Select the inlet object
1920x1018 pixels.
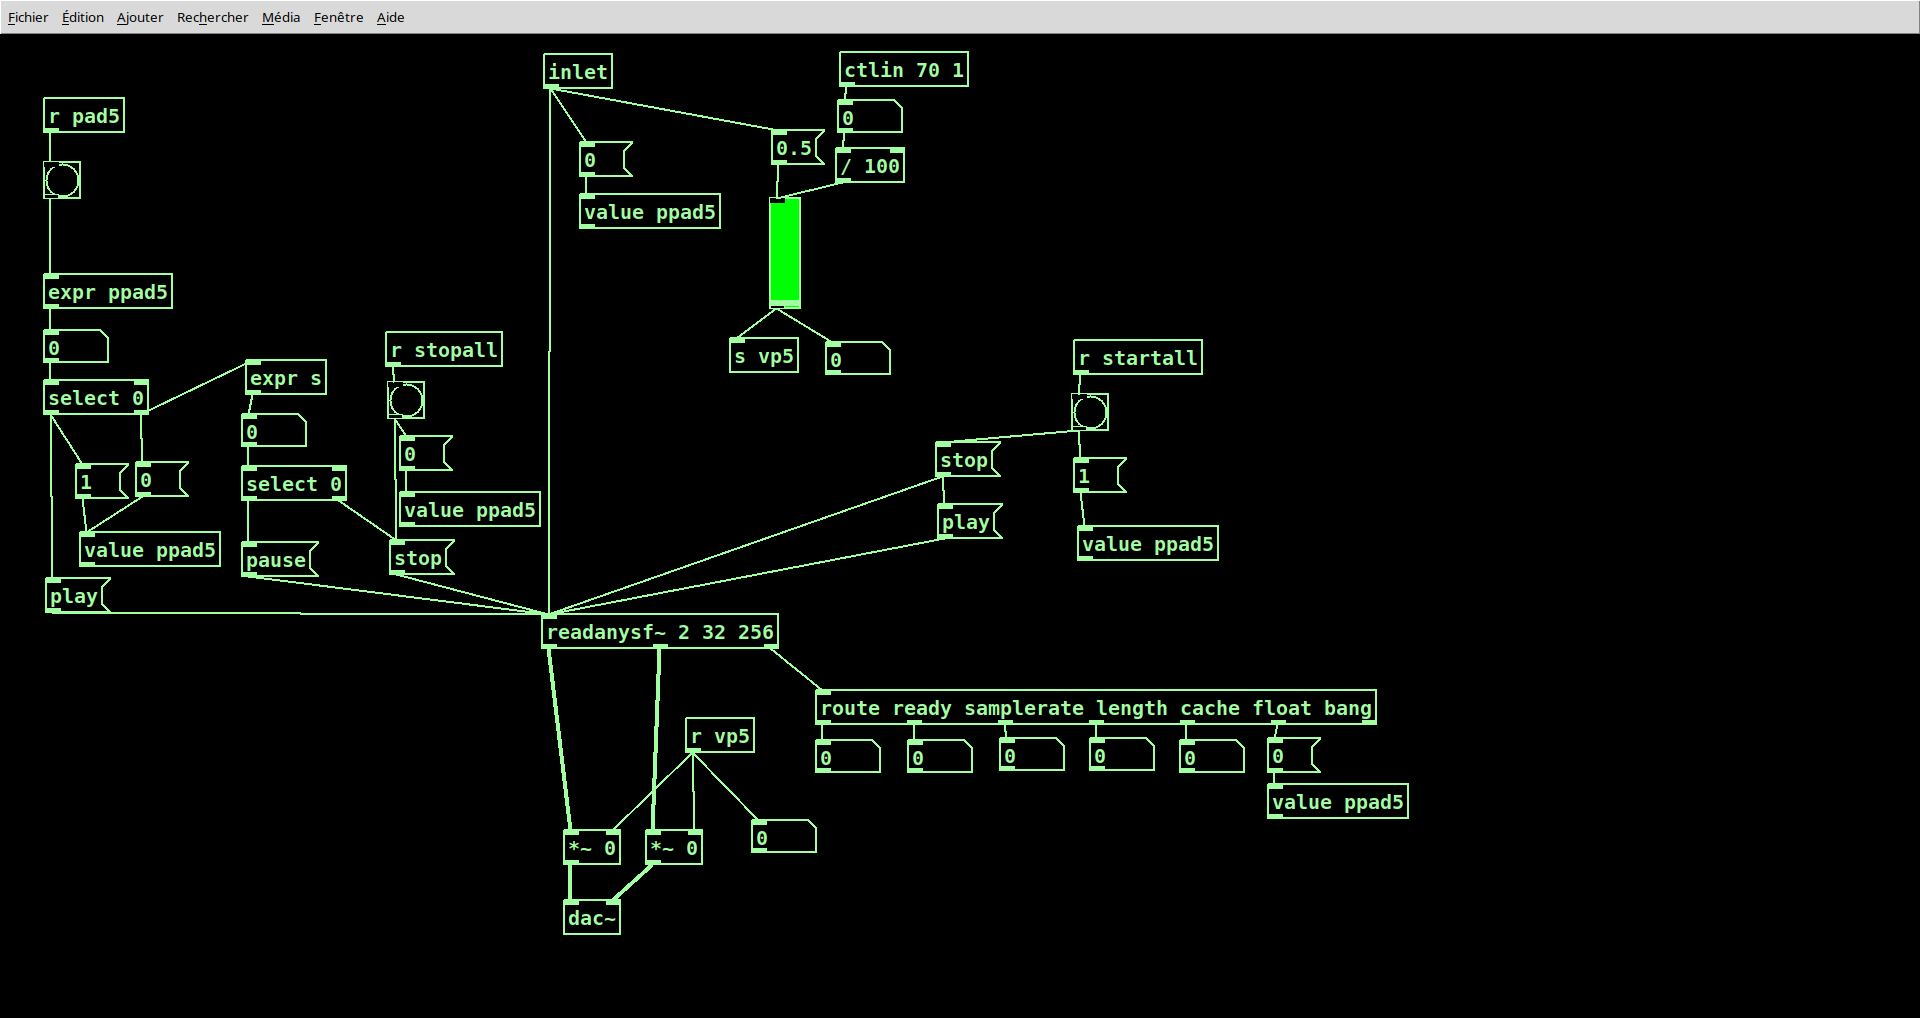pyautogui.click(x=578, y=72)
